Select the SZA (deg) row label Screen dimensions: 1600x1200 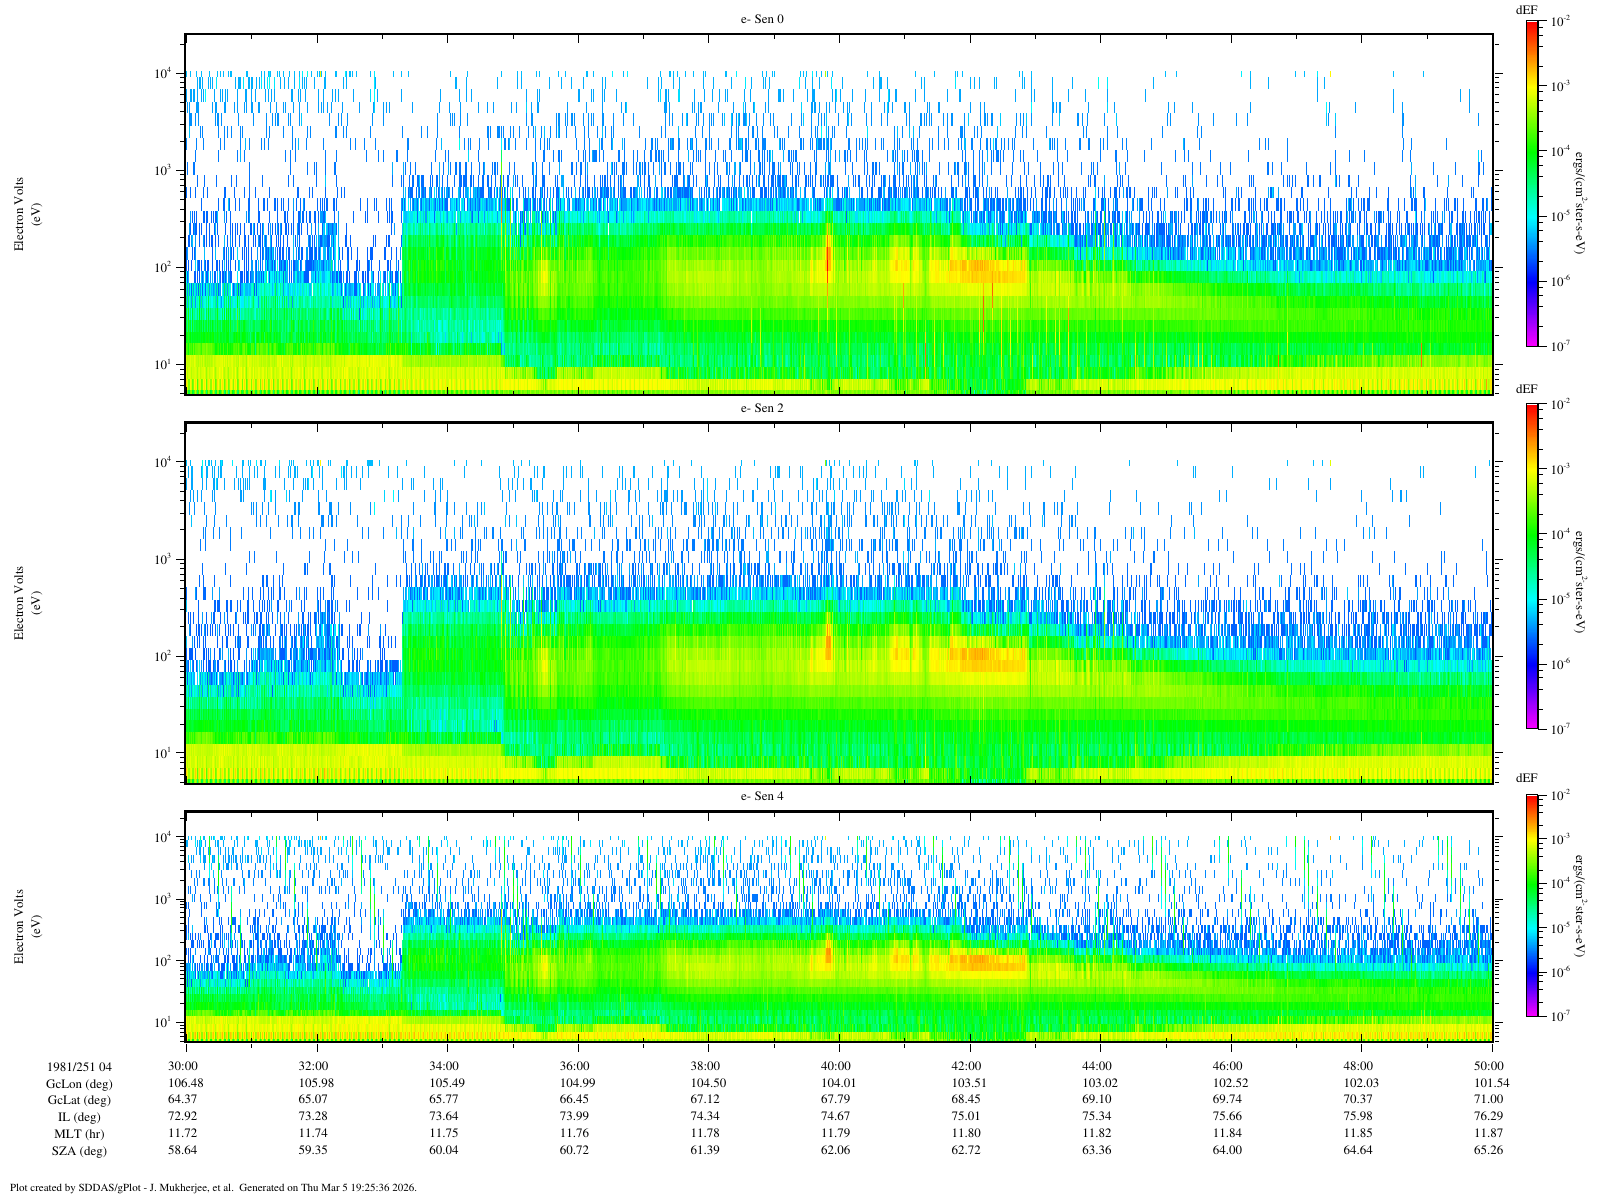click(x=79, y=1151)
